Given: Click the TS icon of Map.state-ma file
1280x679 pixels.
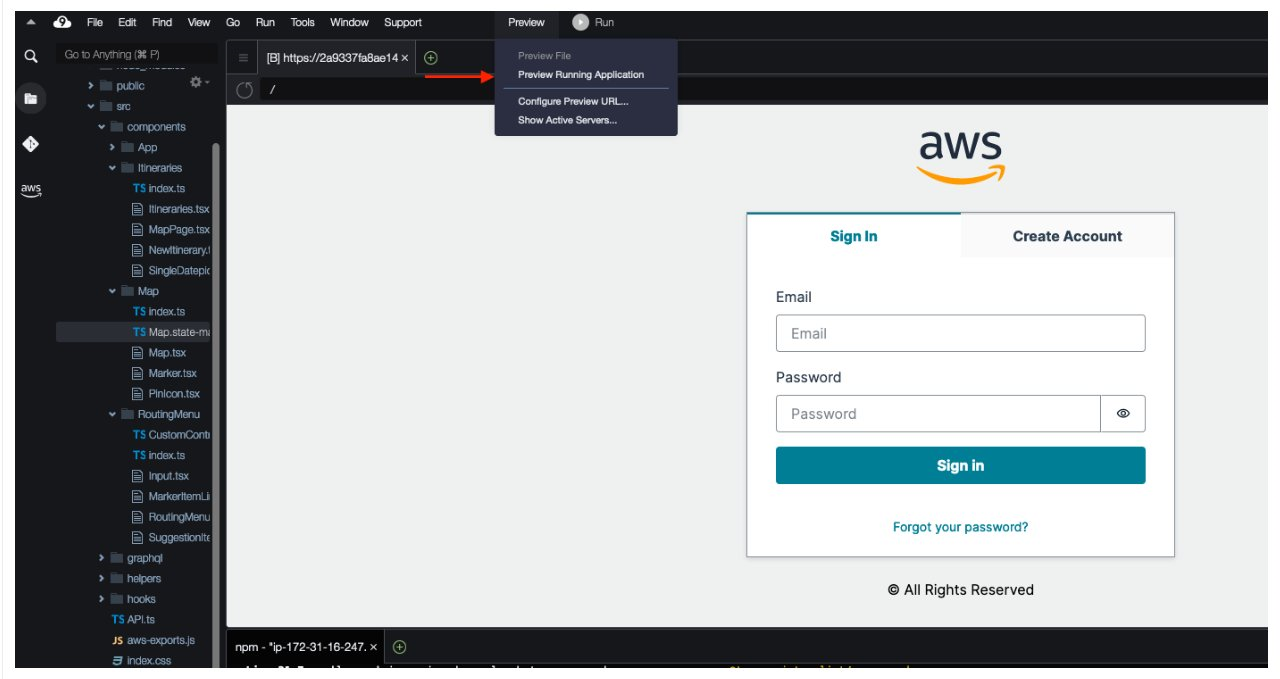Looking at the screenshot, I should [139, 332].
